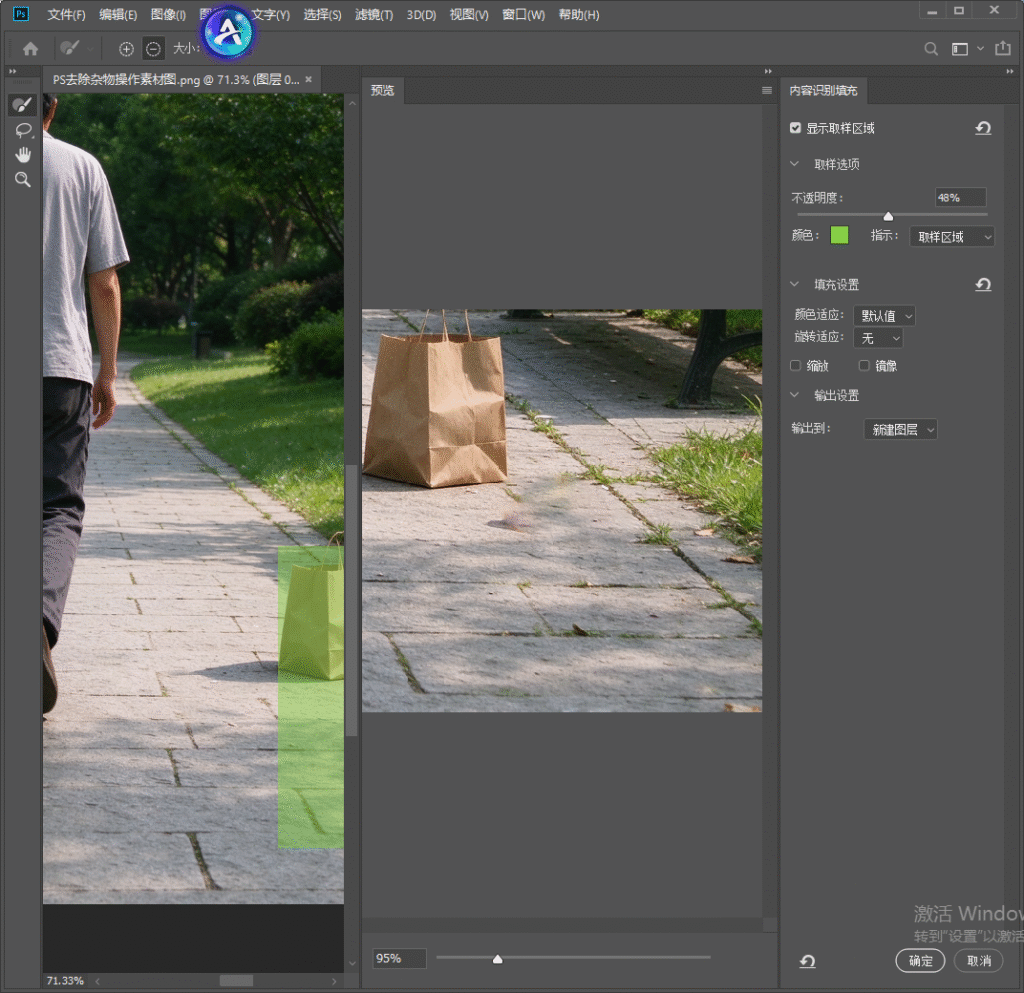This screenshot has width=1024, height=993.
Task: Click the scroll-down arrow of document scrollbar
Action: [x=352, y=963]
